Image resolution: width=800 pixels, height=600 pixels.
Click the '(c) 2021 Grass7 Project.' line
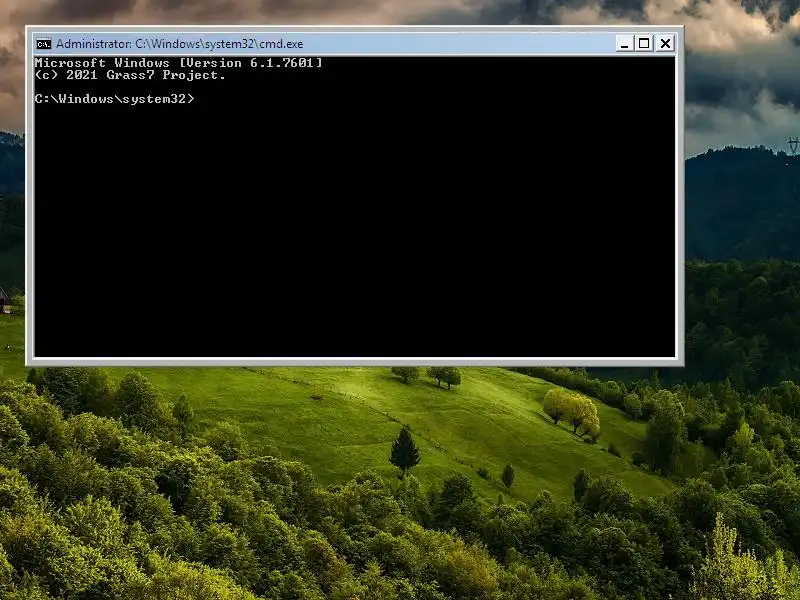point(130,75)
